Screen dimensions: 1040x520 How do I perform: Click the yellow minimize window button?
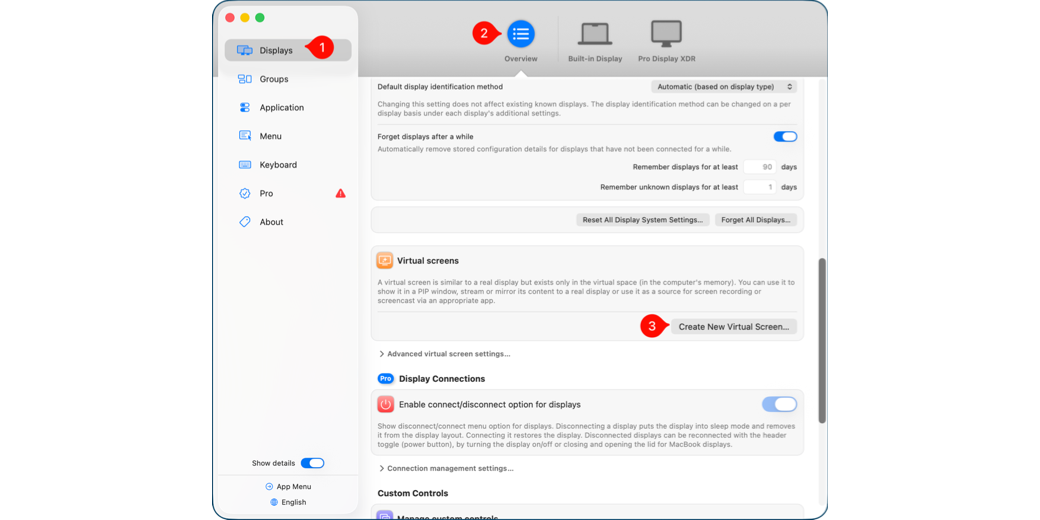pos(245,18)
